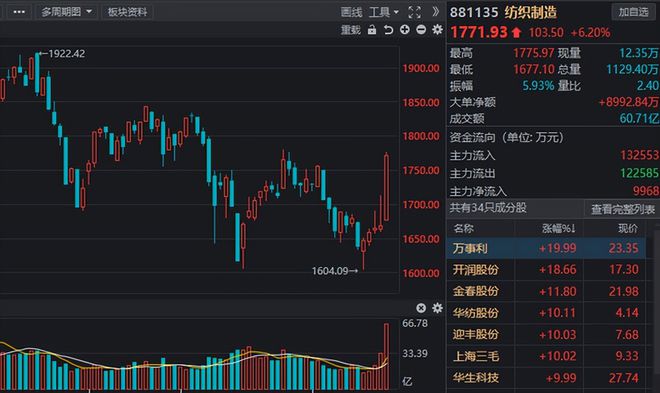Click the 大单净额 value +8992.84万
This screenshot has width=660, height=393.
pyautogui.click(x=629, y=102)
